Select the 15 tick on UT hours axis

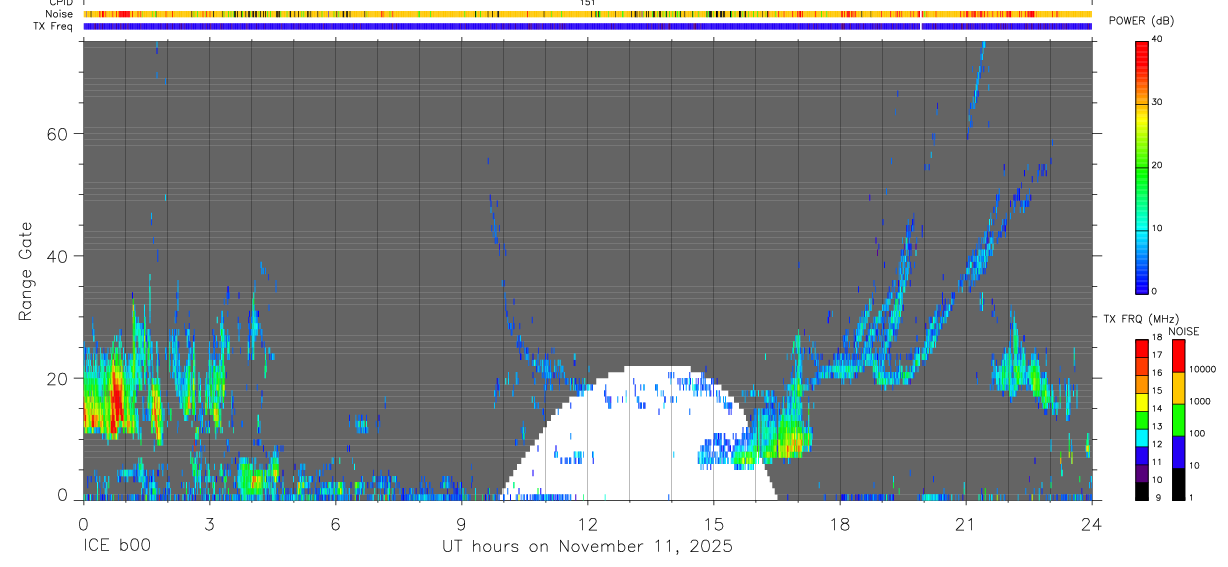(x=713, y=523)
